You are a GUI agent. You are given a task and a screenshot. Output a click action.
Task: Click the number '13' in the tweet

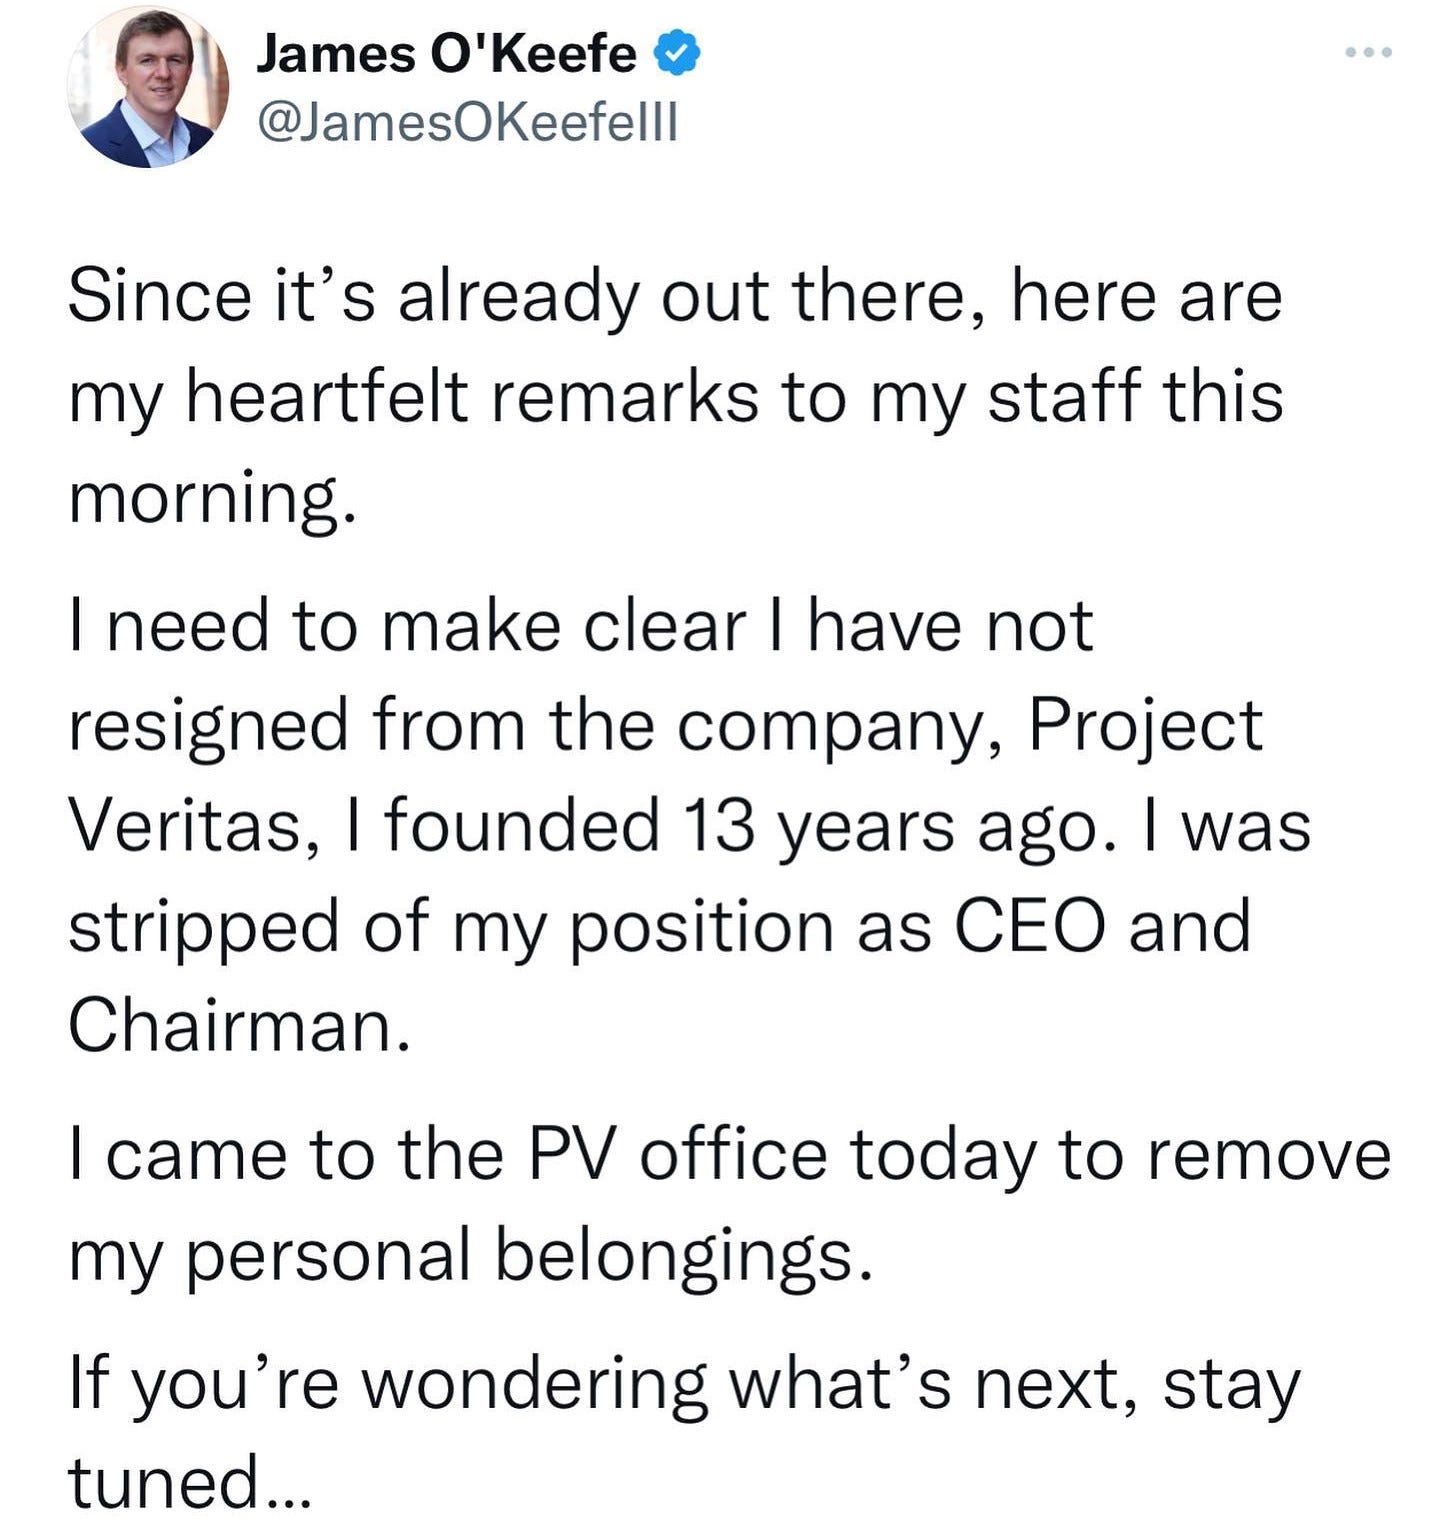719,827
